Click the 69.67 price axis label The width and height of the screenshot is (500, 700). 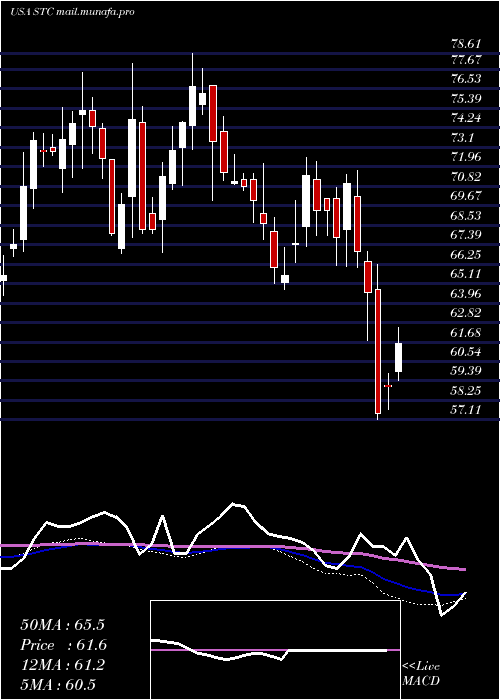[466, 196]
